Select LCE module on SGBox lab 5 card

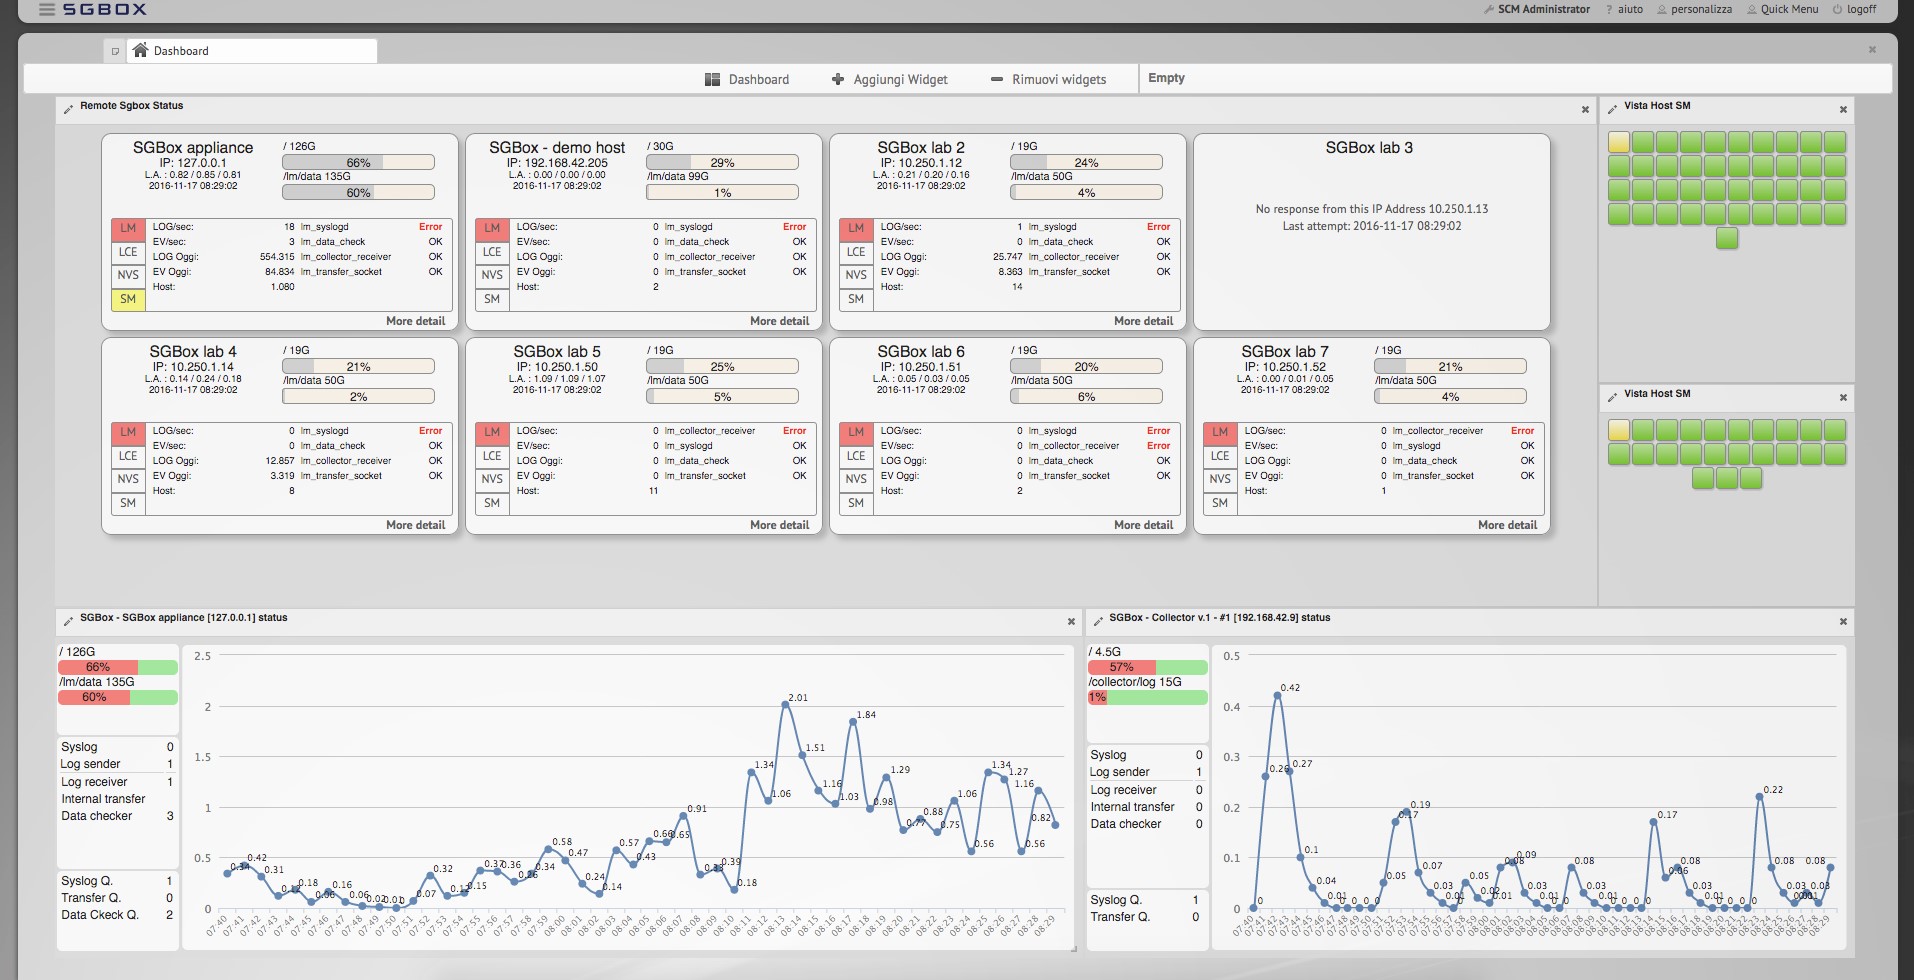point(492,456)
